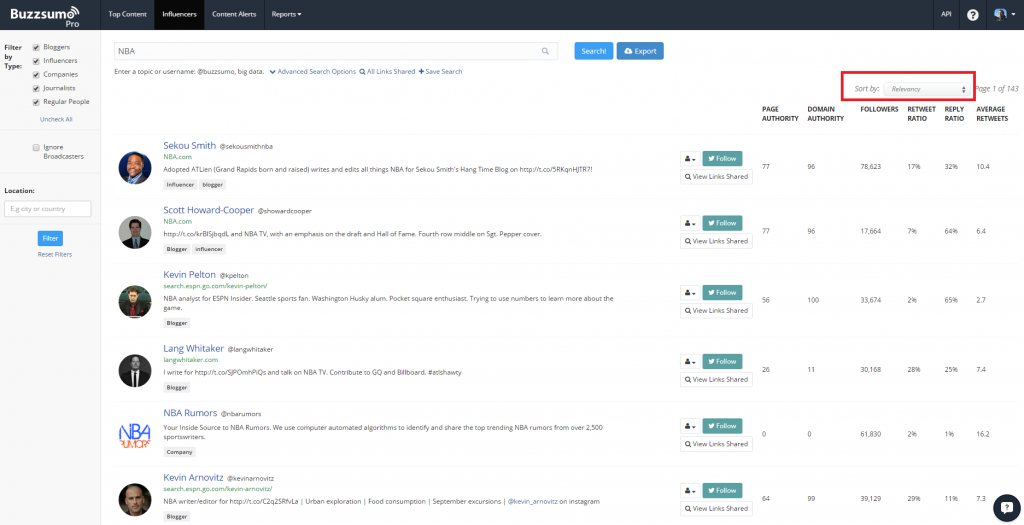Viewport: 1024px width, 525px height.
Task: Export the influencer results
Action: point(640,51)
